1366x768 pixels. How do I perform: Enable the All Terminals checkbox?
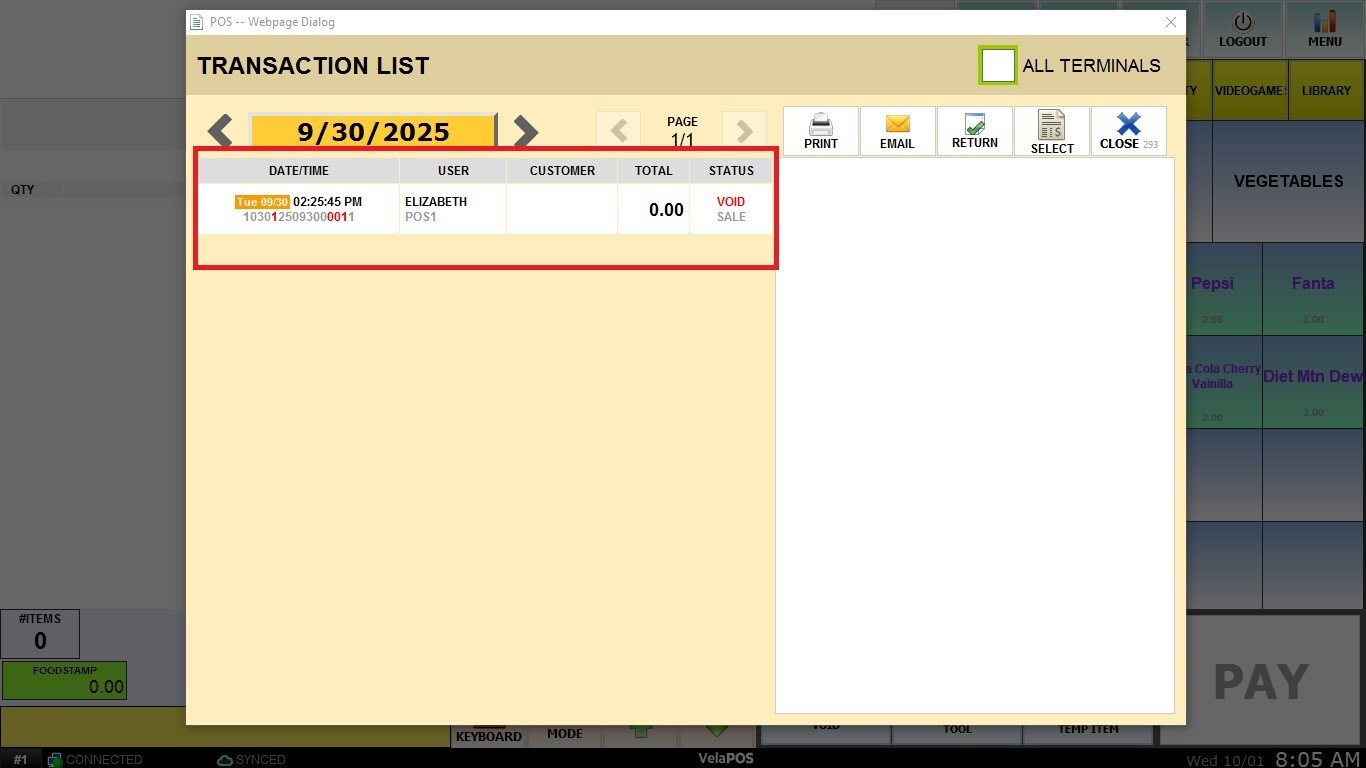click(998, 65)
